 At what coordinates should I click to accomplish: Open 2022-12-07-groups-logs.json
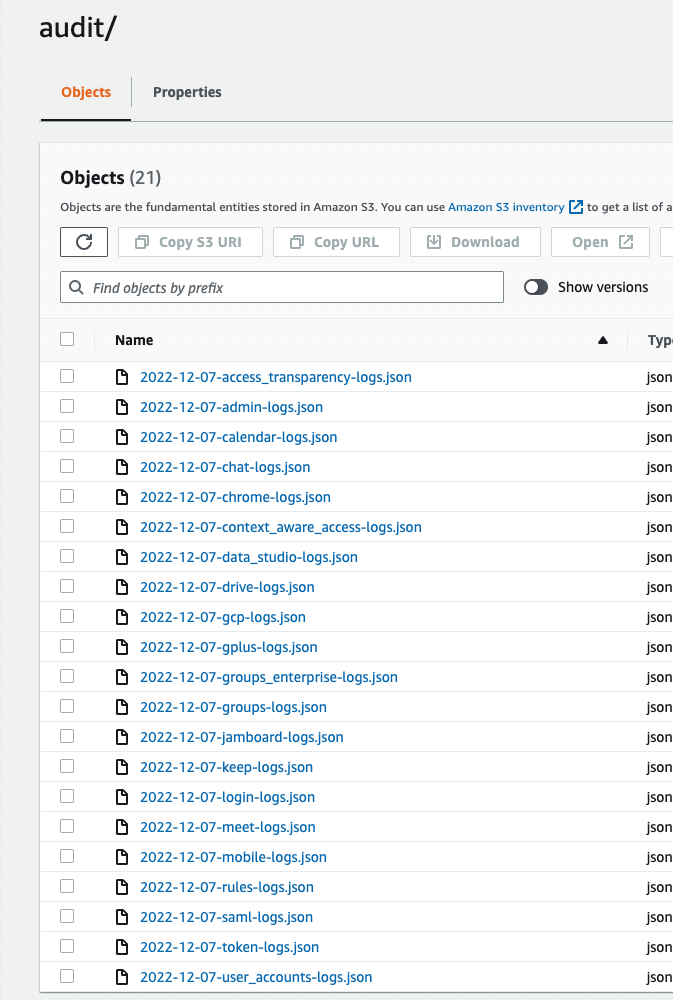[x=233, y=707]
